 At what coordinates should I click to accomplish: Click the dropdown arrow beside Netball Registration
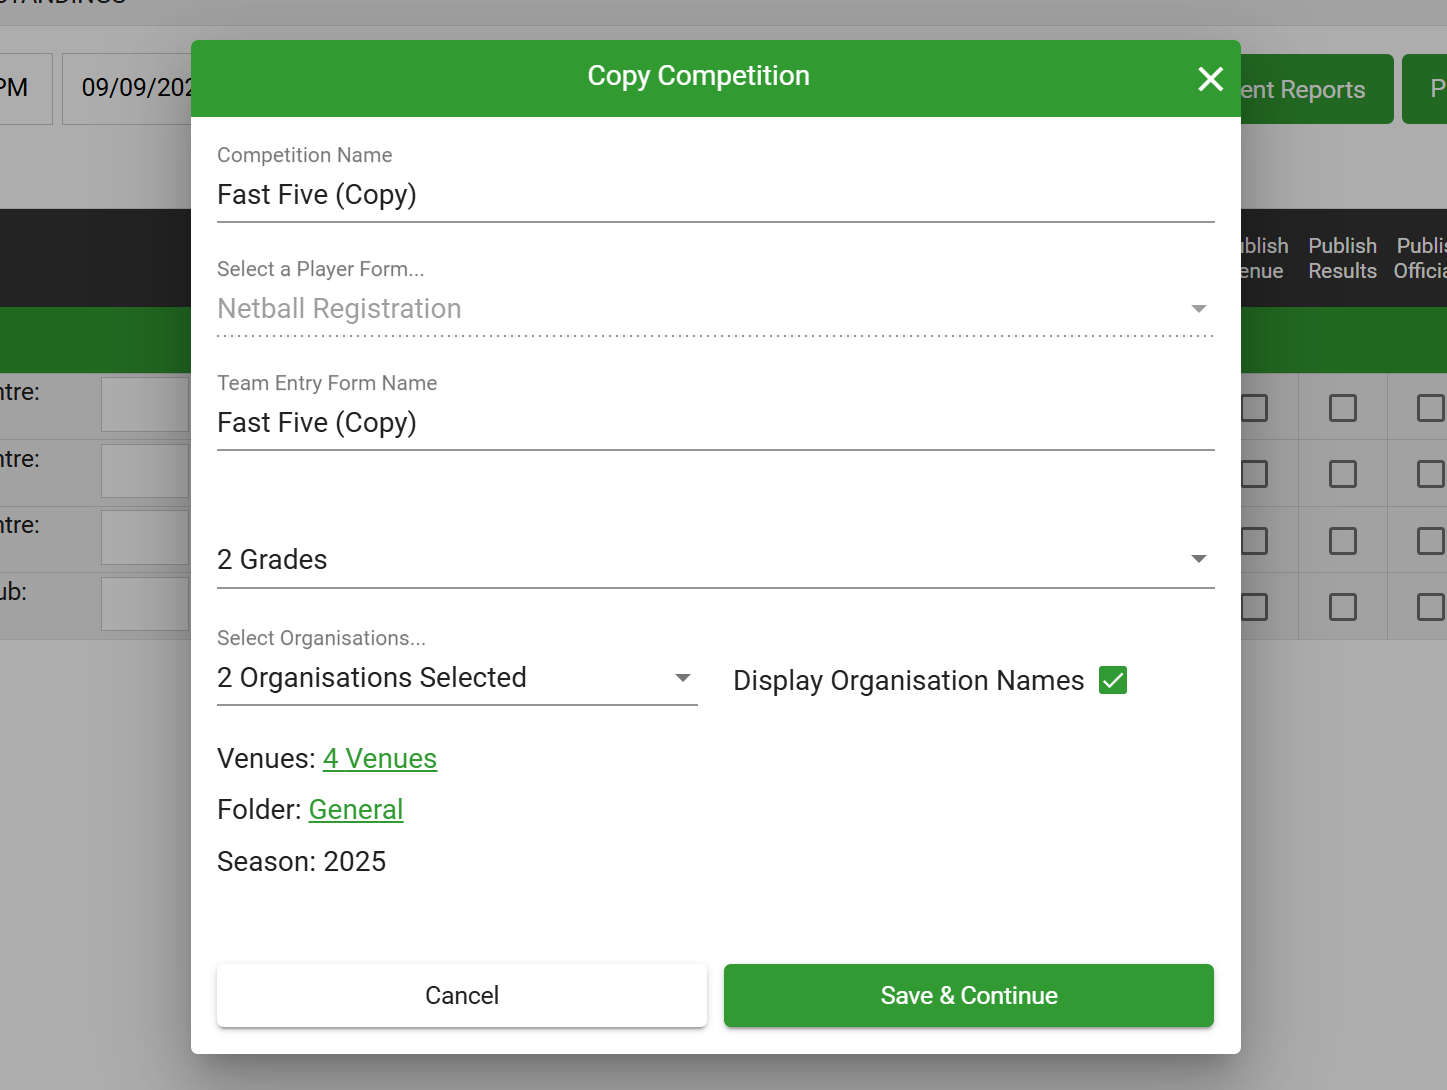coord(1197,309)
